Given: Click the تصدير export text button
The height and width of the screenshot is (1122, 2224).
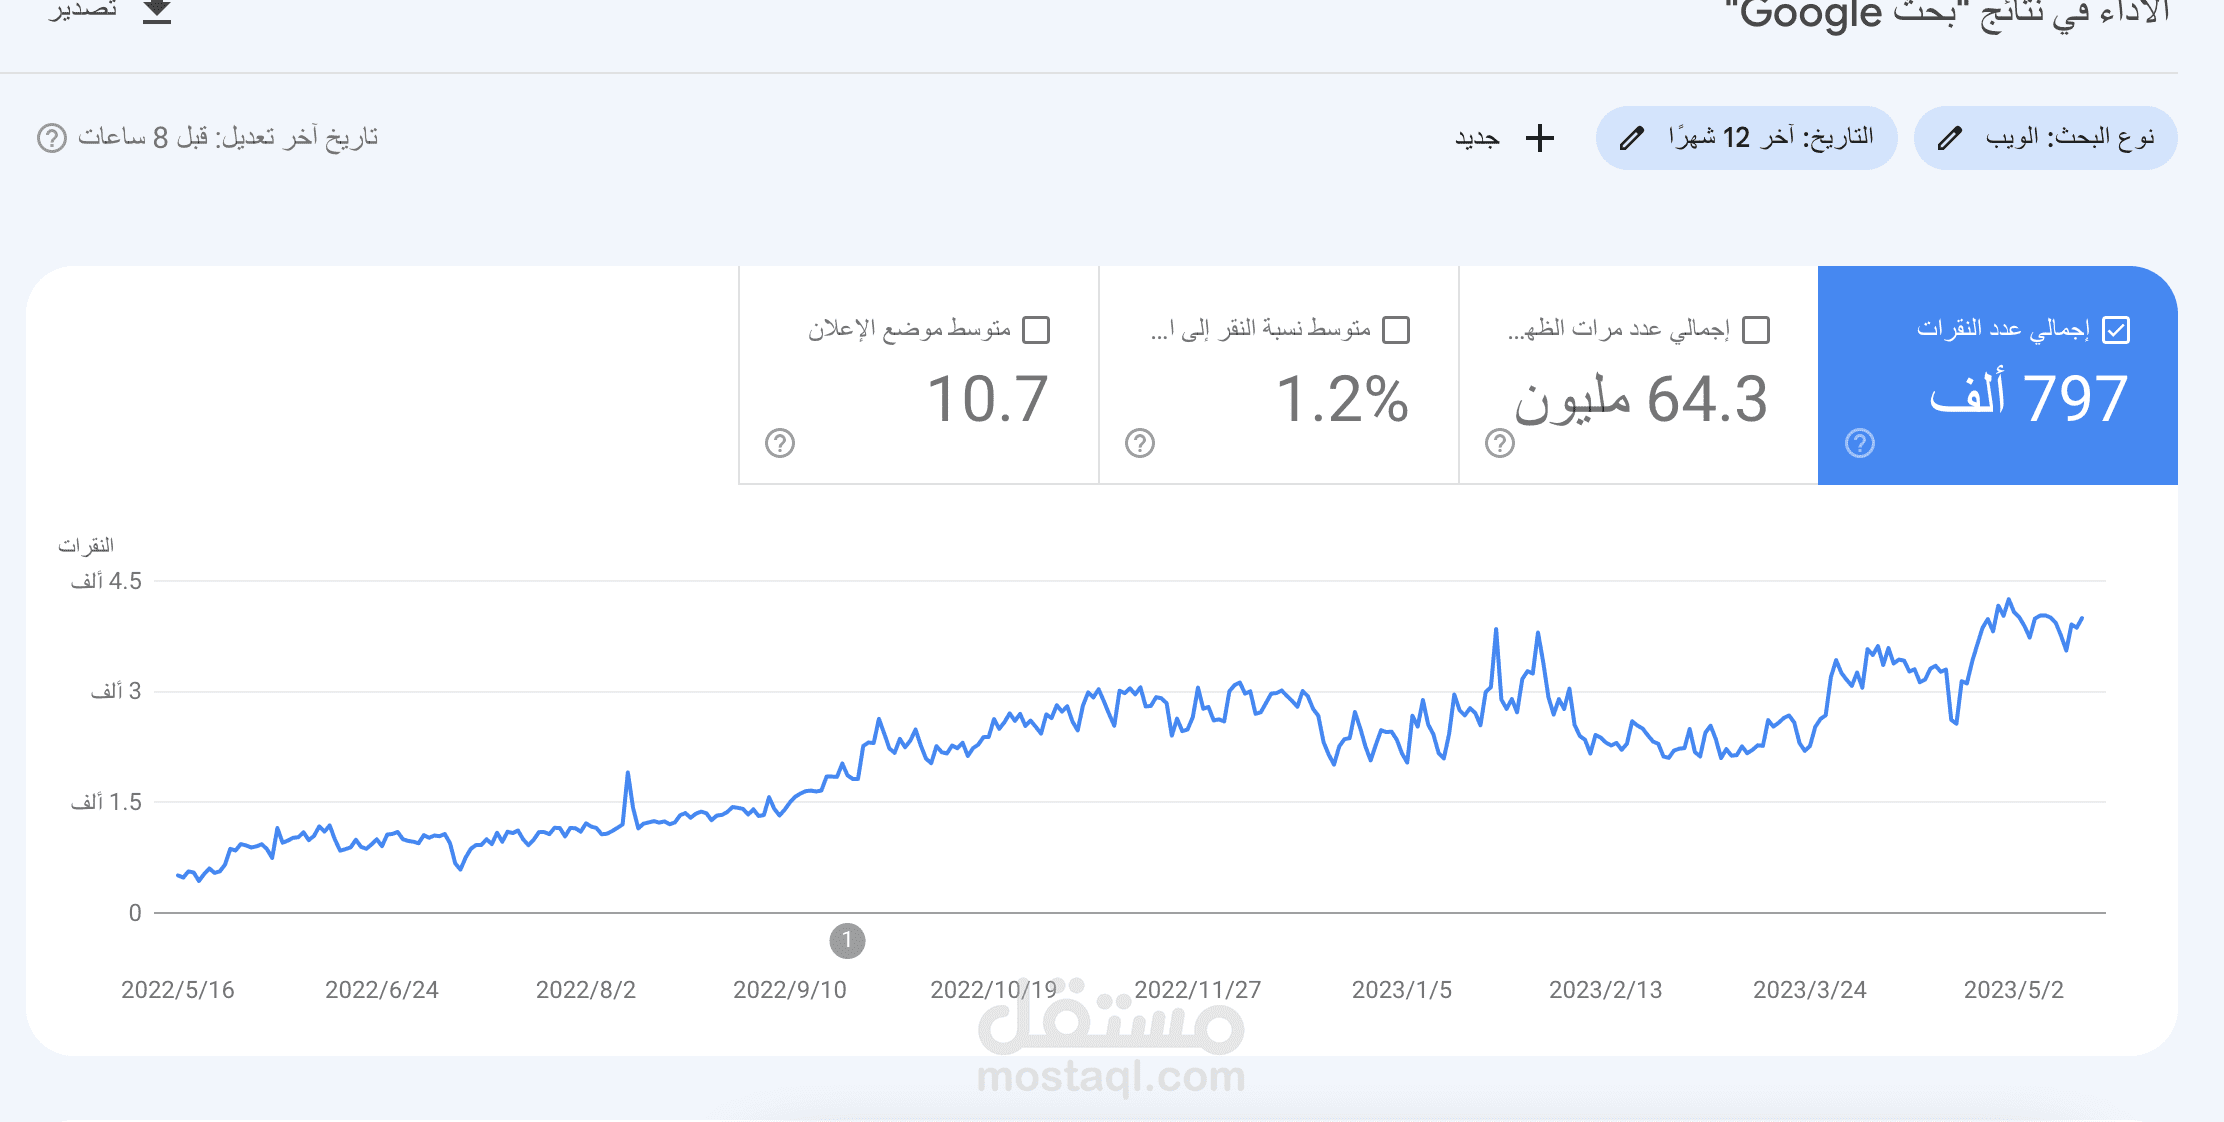Looking at the screenshot, I should [83, 10].
